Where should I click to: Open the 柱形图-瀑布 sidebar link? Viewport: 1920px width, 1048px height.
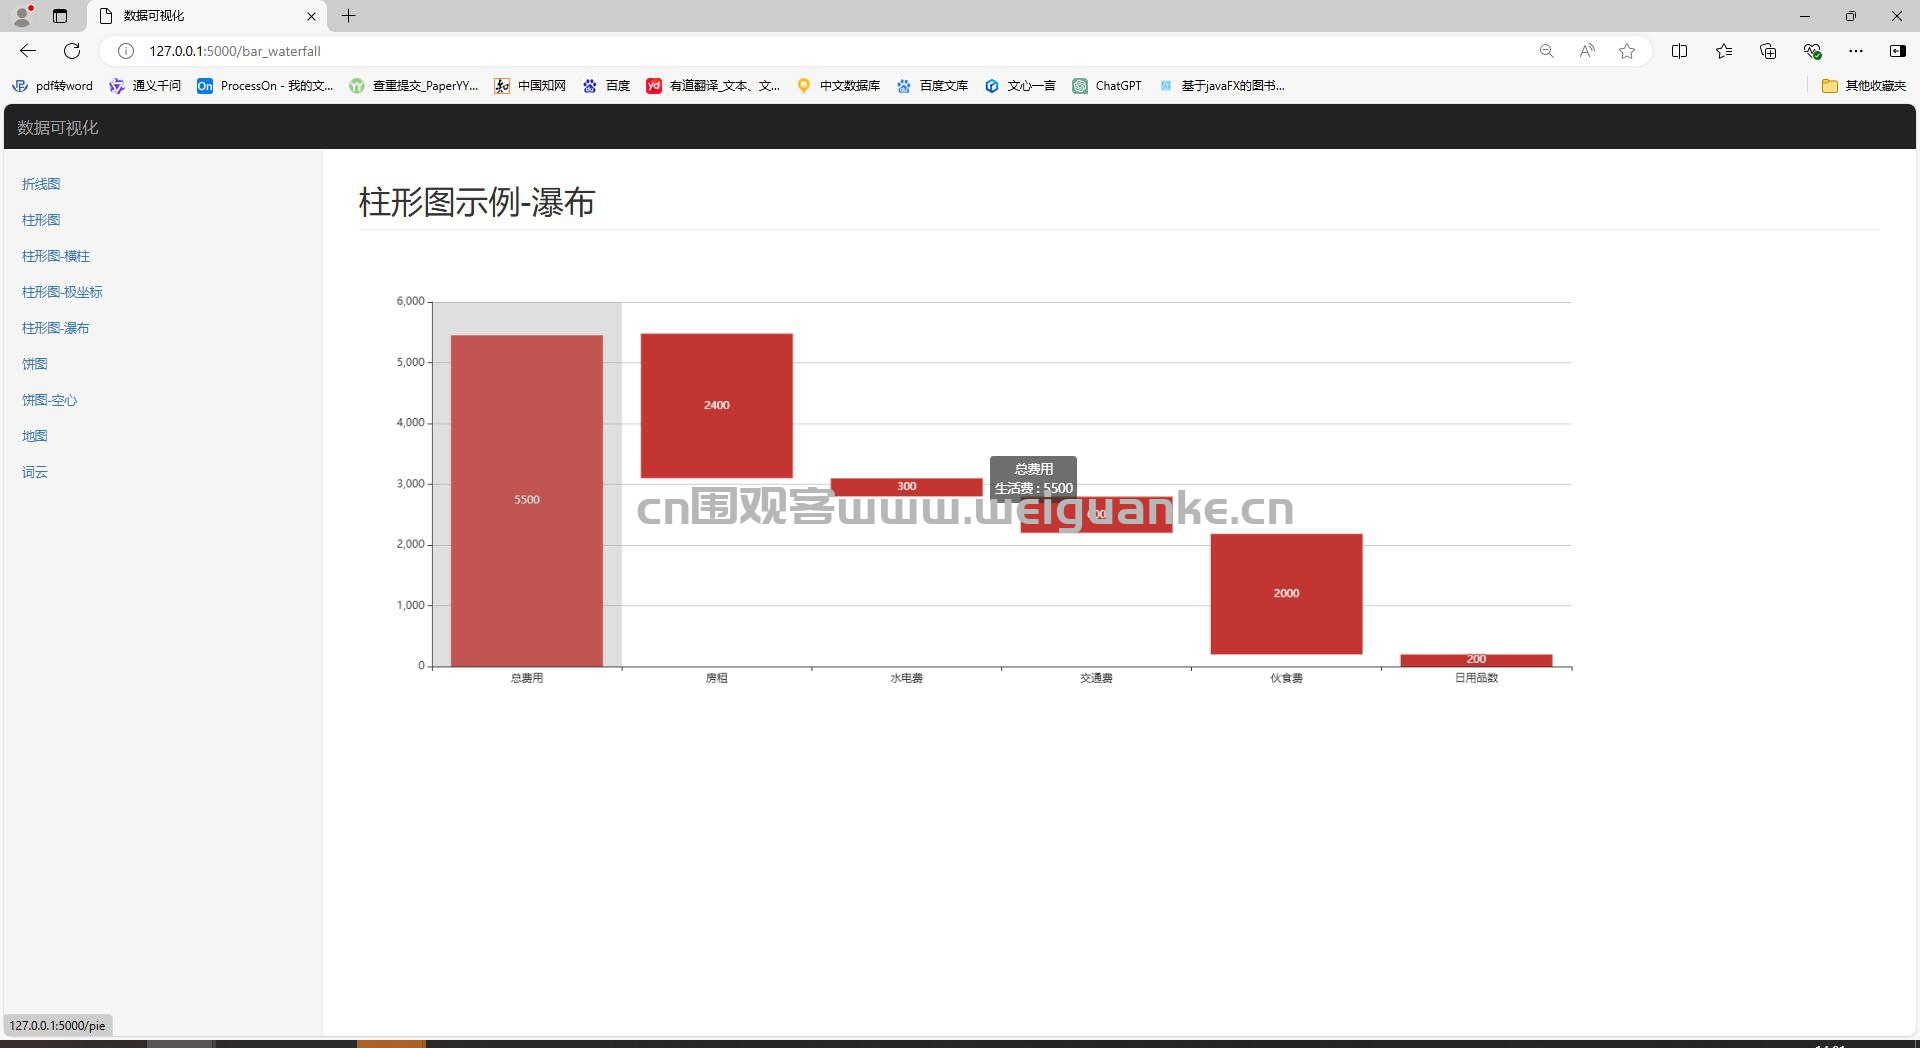(x=56, y=328)
